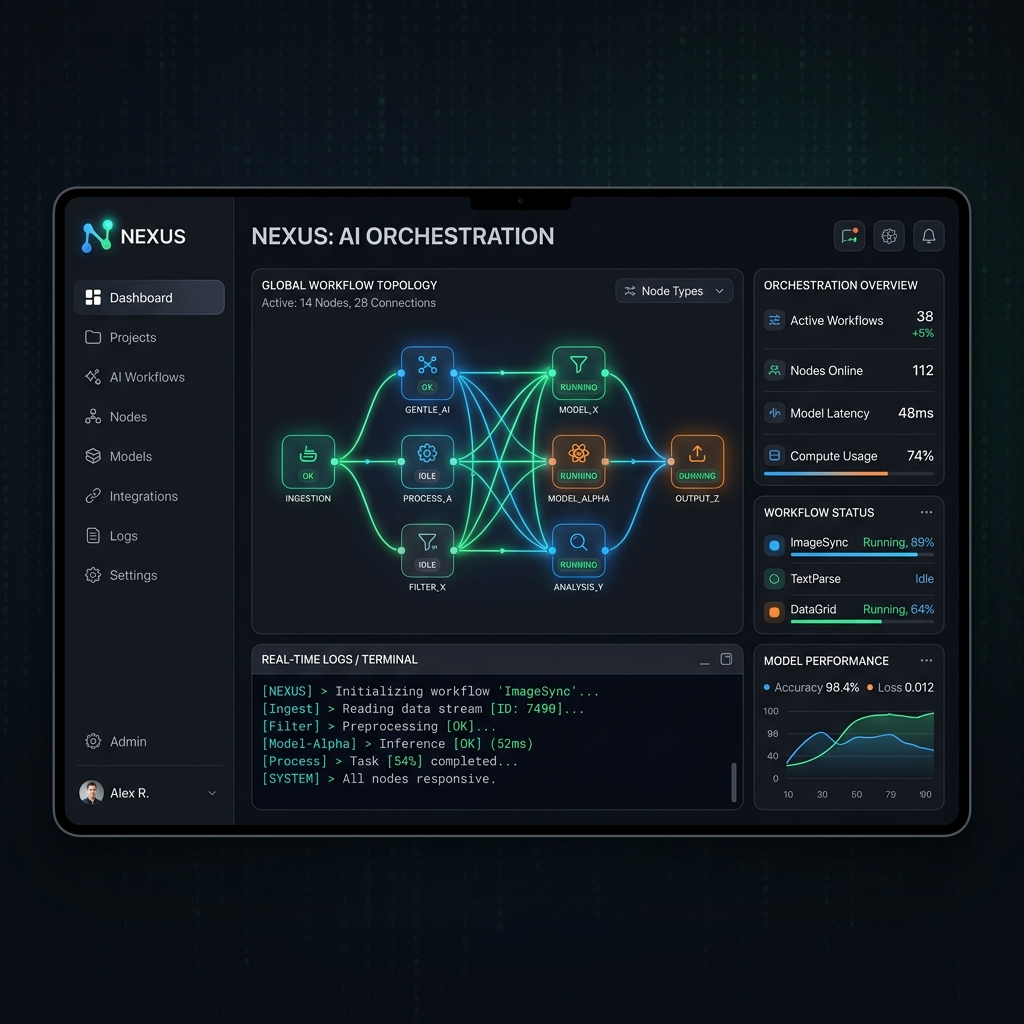This screenshot has height=1024, width=1024.
Task: Select the MODEL_ALPHA atom node
Action: pyautogui.click(x=579, y=462)
